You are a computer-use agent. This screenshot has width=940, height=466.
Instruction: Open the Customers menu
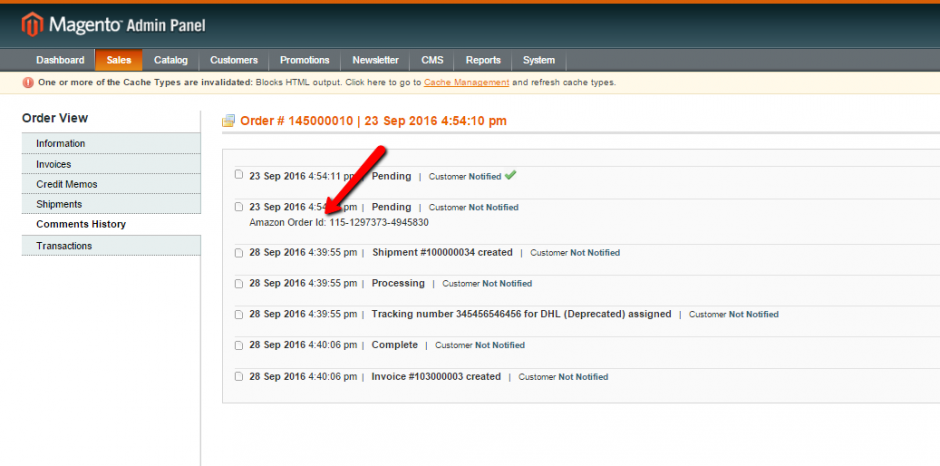[234, 60]
